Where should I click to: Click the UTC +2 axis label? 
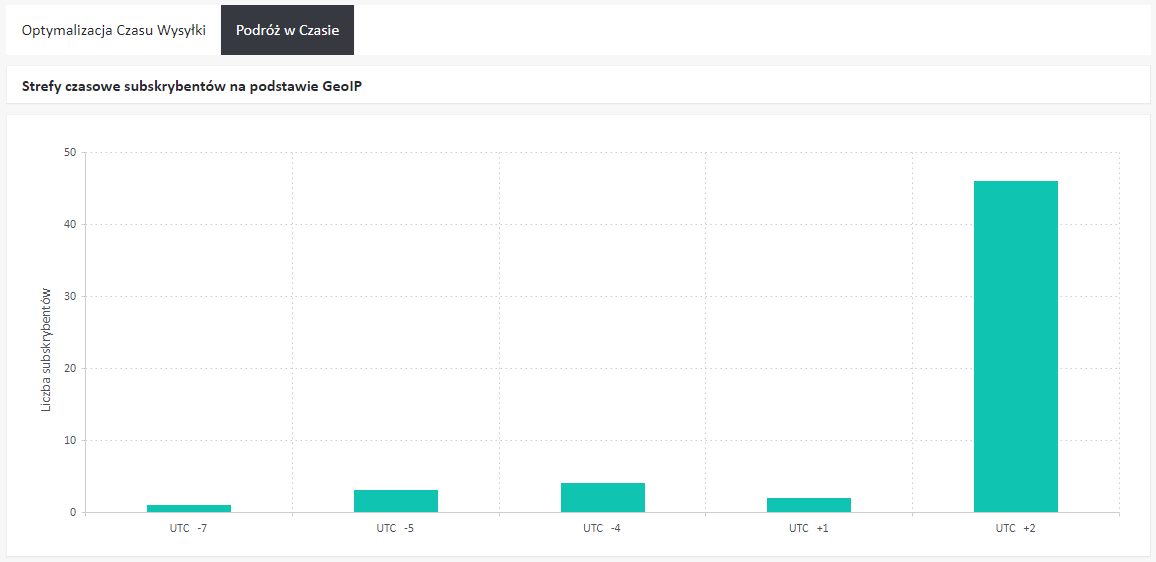1016,528
